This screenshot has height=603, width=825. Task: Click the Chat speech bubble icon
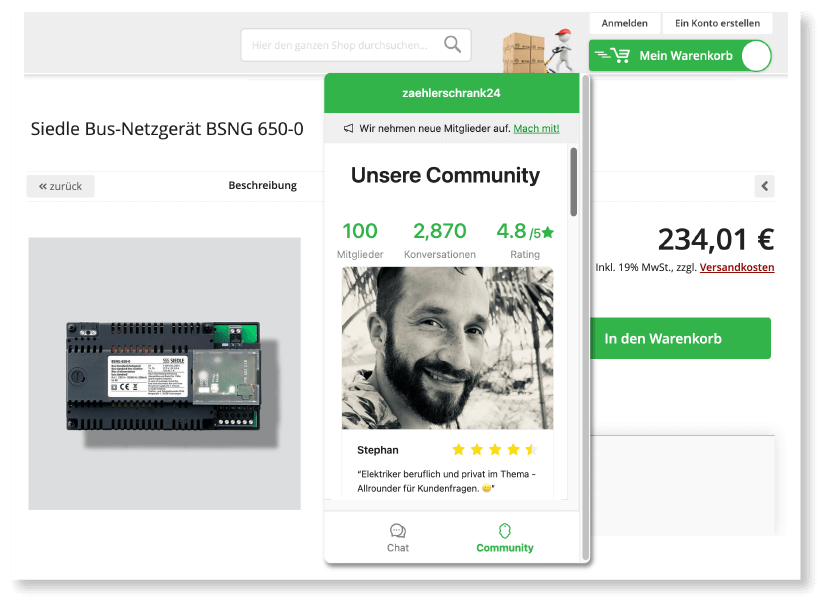click(398, 530)
